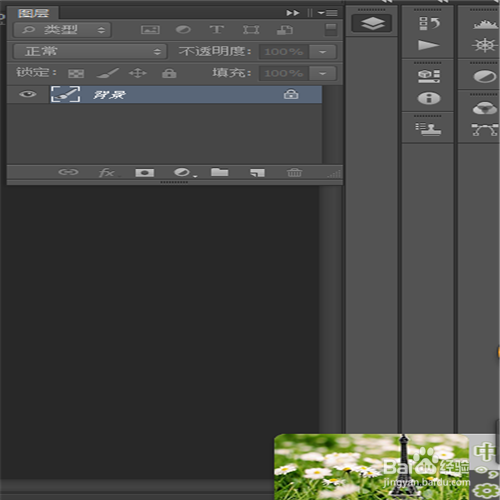Add a layer mask
500x500 pixels.
pyautogui.click(x=144, y=173)
